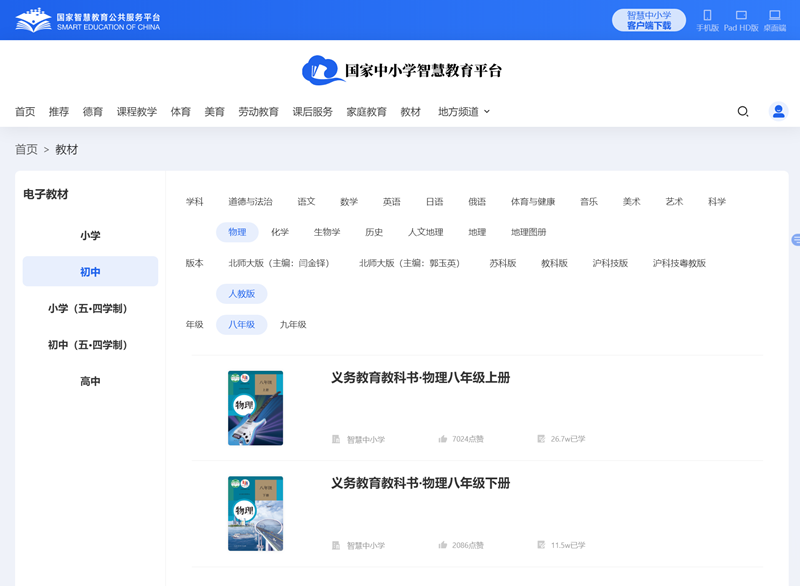Filter subject by 艺术
Screen dimensions: 800x586
point(674,202)
